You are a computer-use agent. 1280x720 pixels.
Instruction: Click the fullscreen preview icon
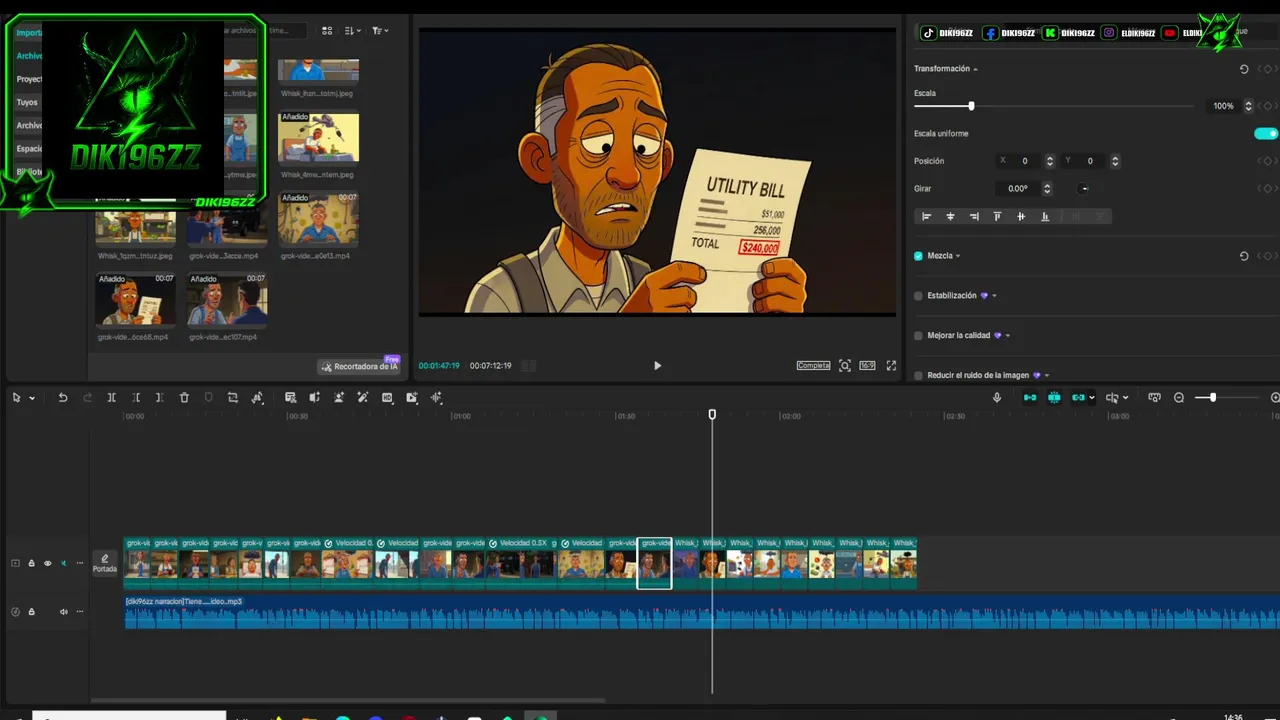click(891, 366)
